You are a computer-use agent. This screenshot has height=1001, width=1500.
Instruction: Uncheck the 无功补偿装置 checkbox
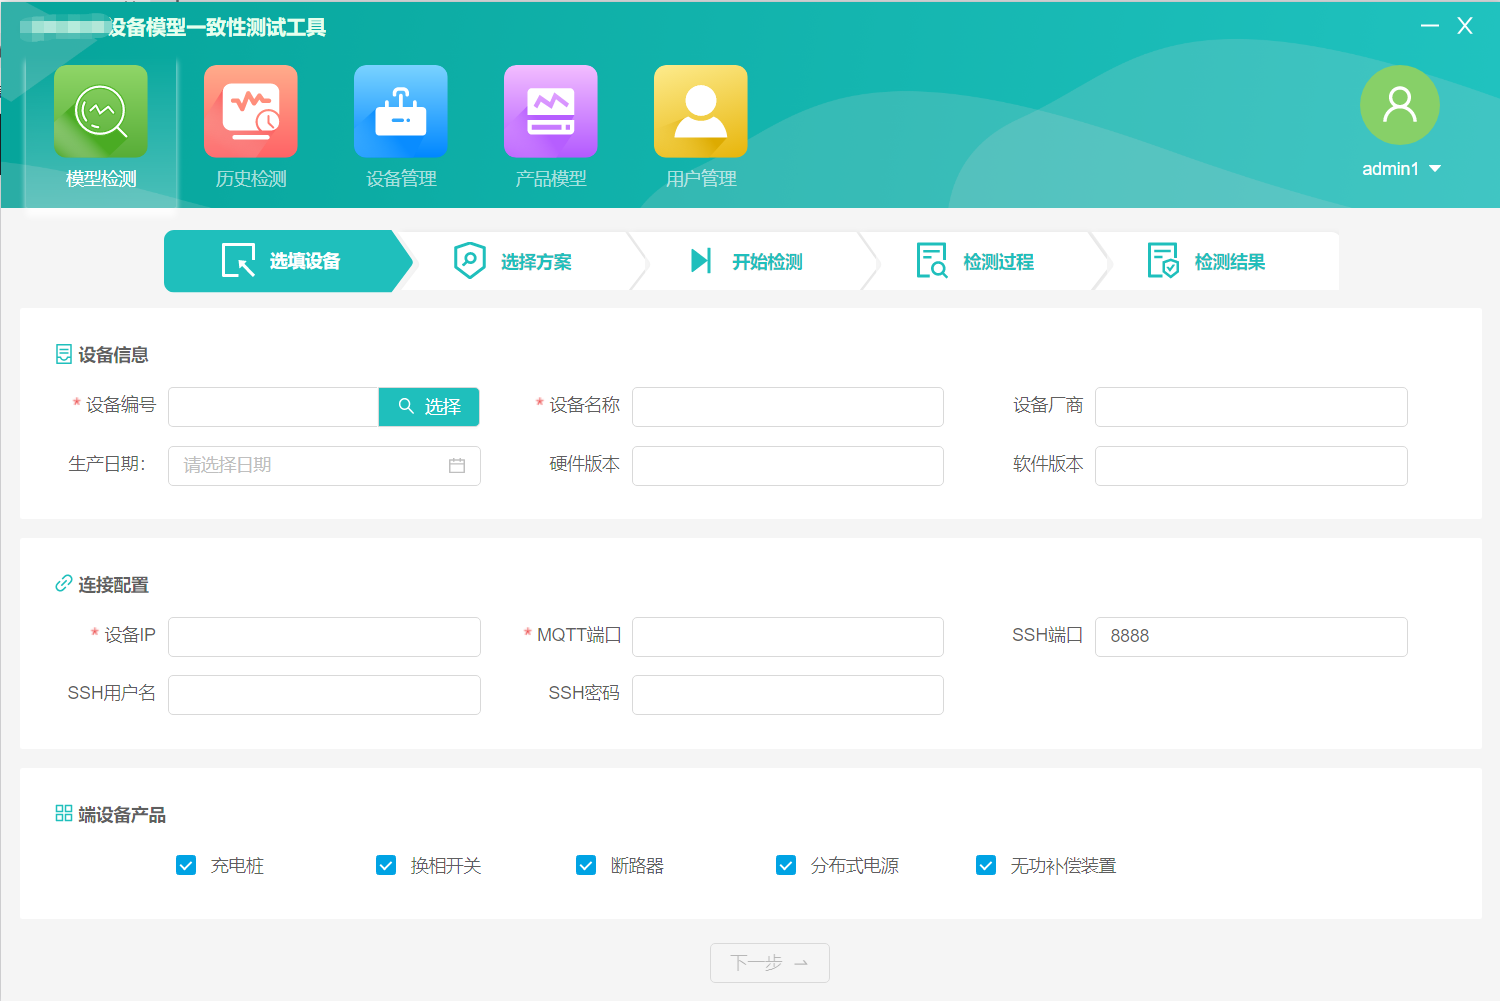[x=986, y=865]
